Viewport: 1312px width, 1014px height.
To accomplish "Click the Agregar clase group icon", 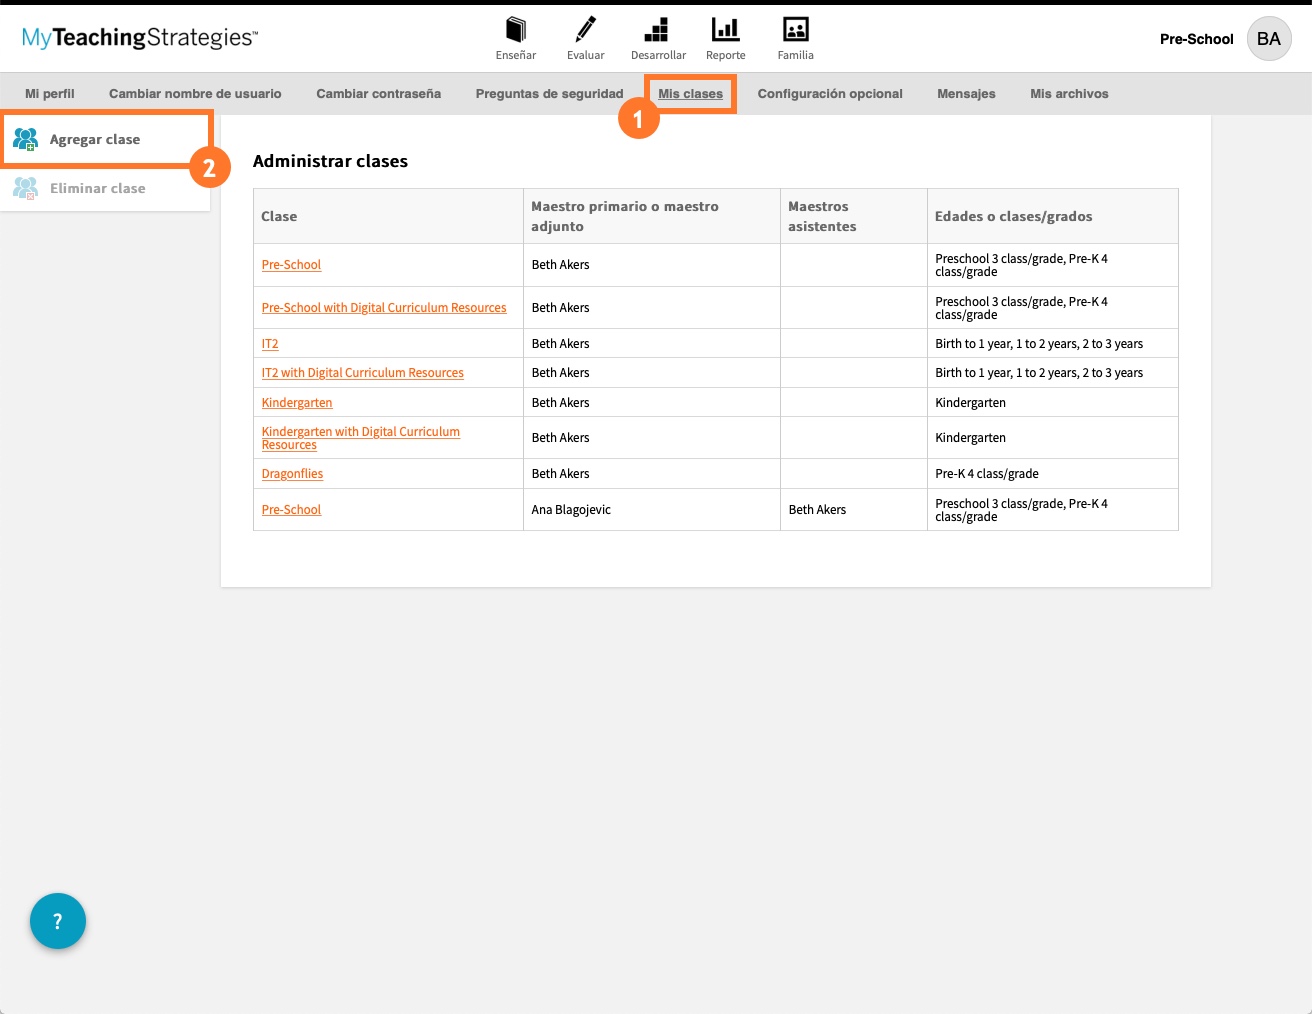I will click(25, 139).
